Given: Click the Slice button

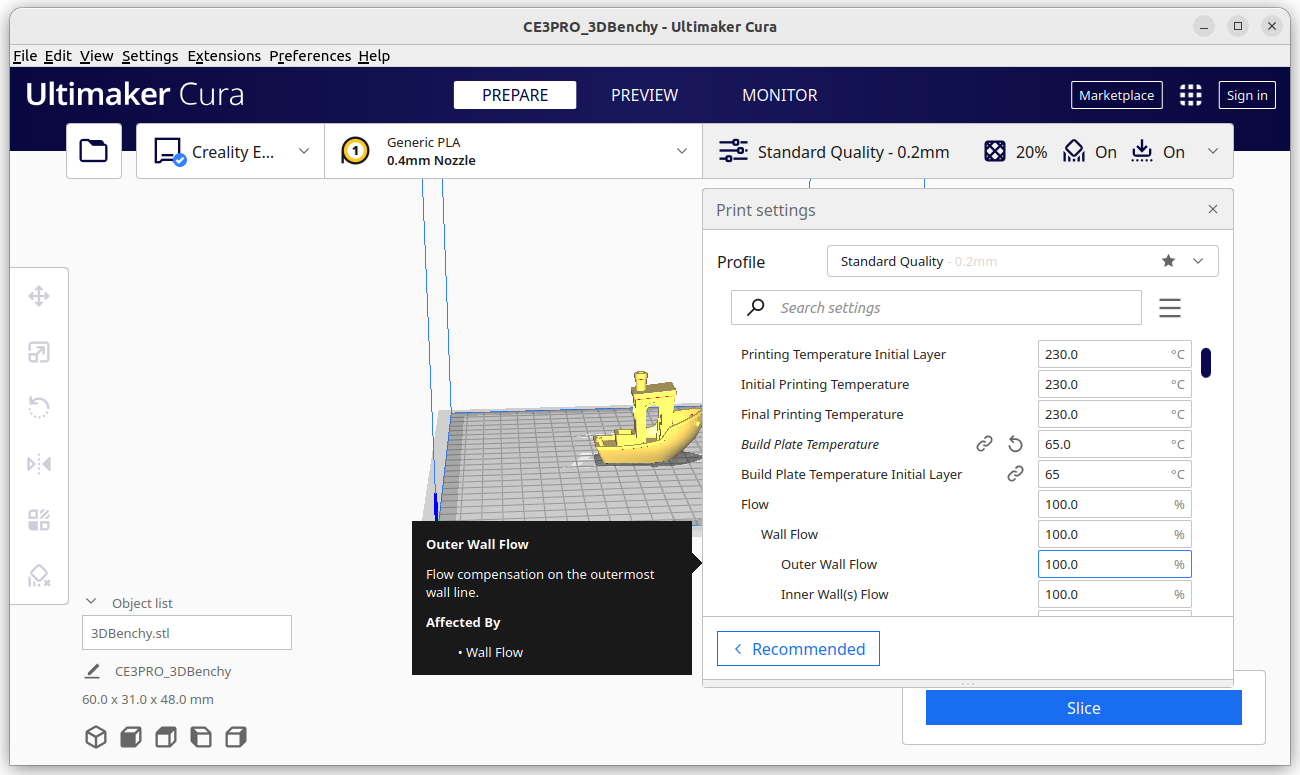Looking at the screenshot, I should 1083,707.
